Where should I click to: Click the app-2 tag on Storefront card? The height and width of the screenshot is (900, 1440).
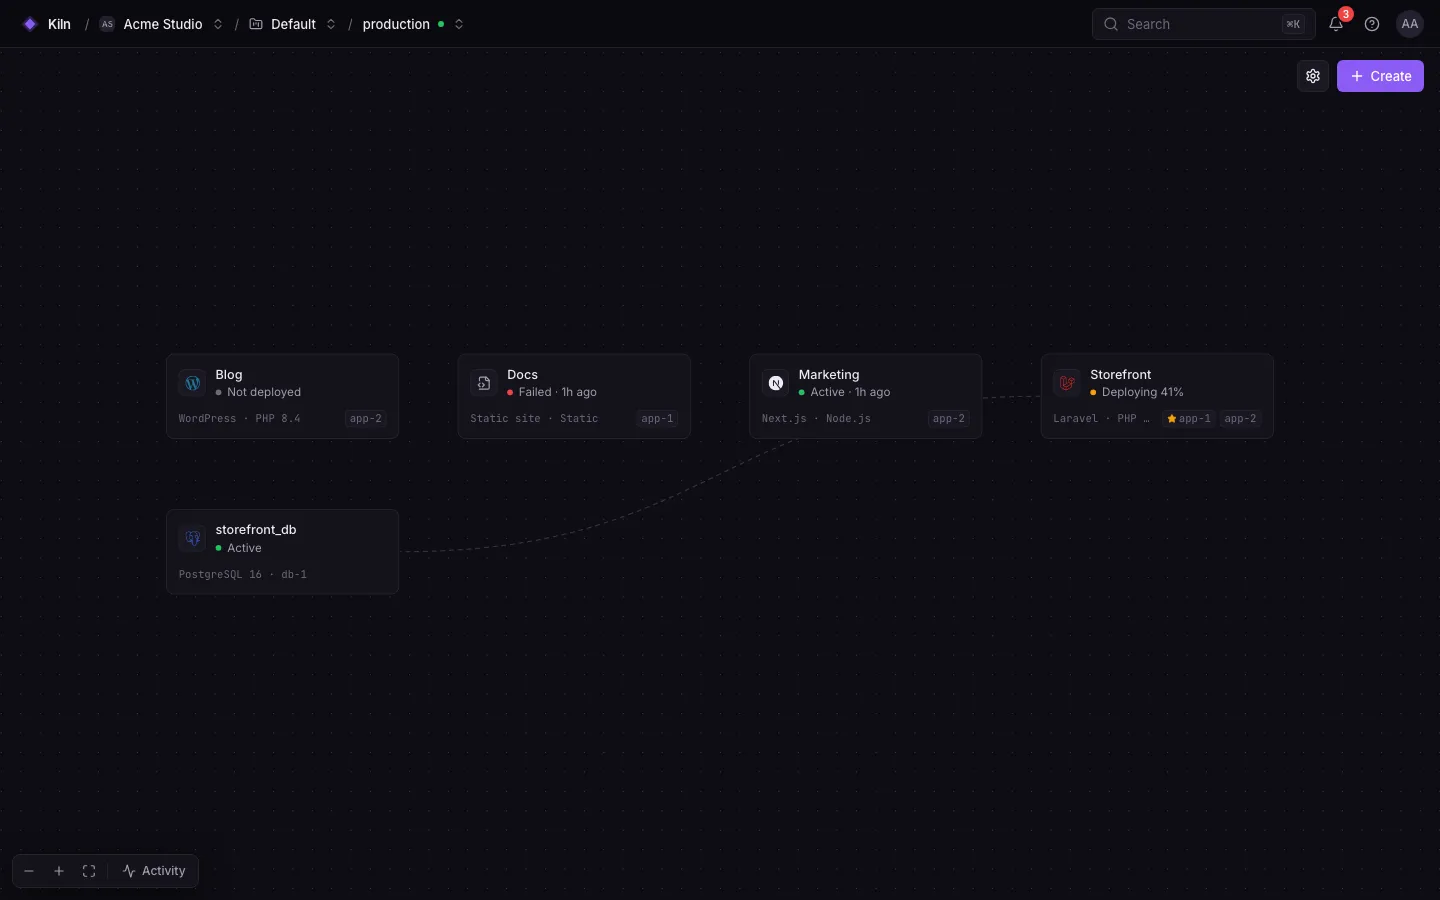[x=1240, y=419]
